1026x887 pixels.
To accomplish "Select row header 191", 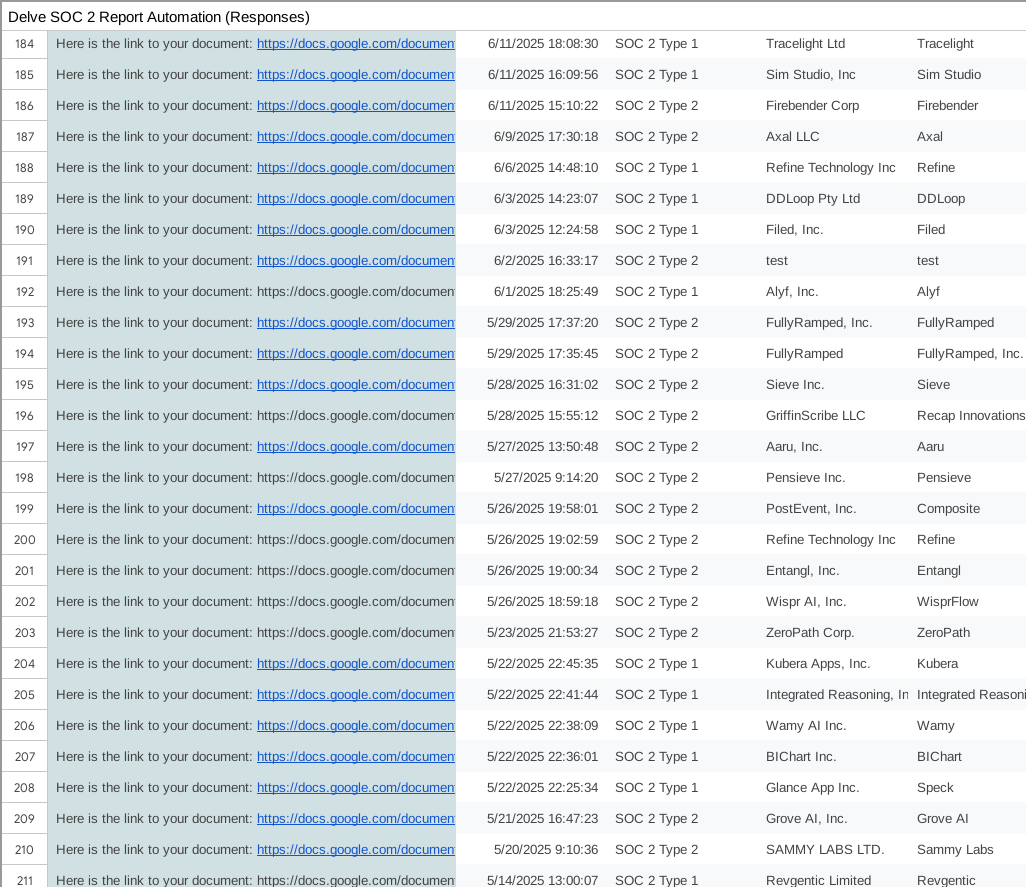I will coord(24,260).
